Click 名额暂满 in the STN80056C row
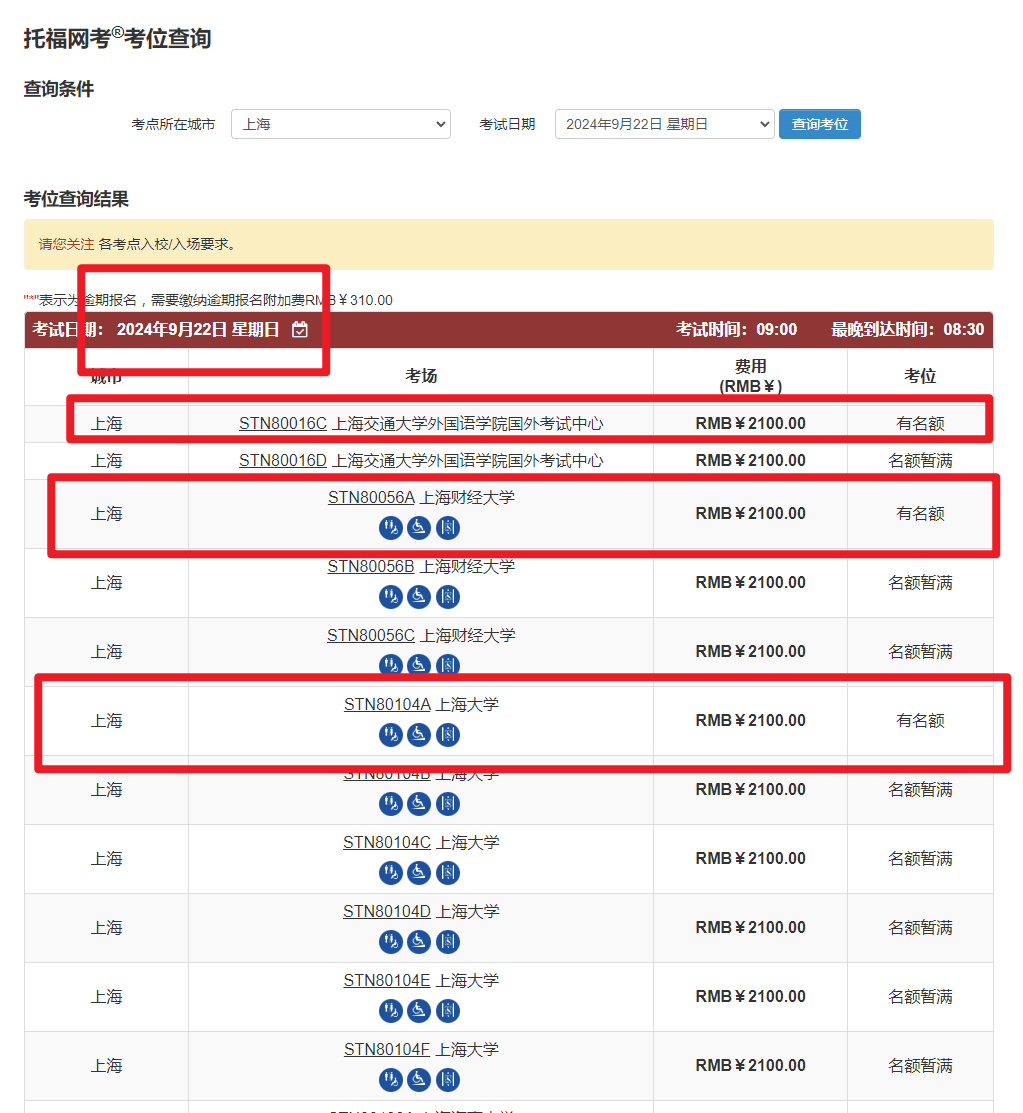 pos(920,652)
